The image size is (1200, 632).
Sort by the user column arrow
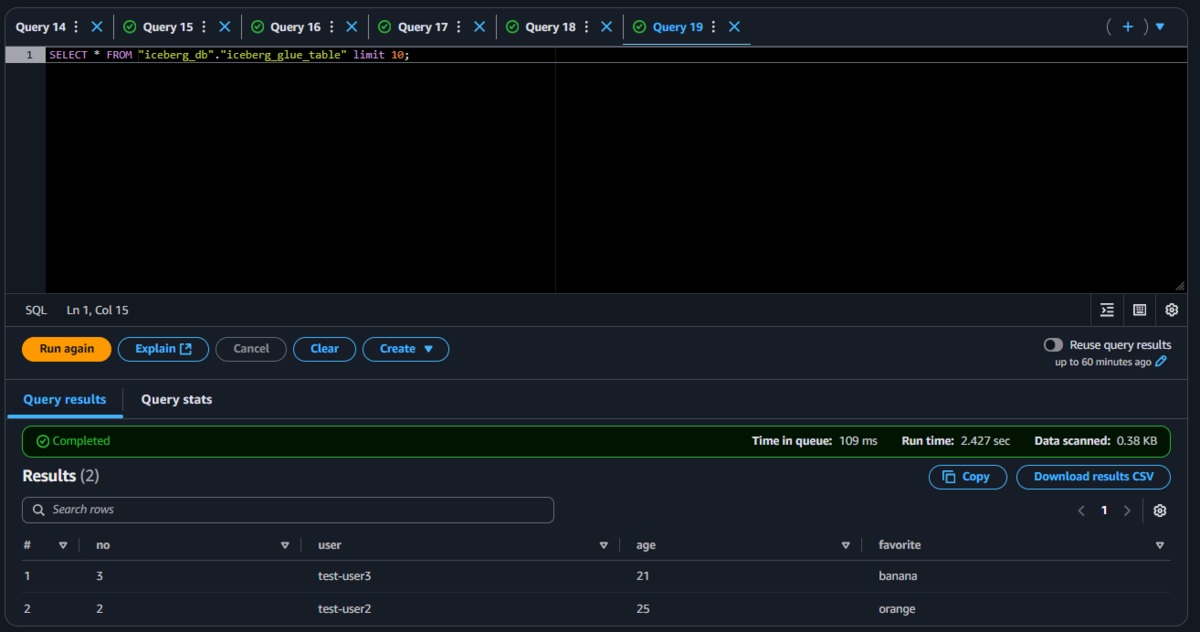click(x=603, y=546)
